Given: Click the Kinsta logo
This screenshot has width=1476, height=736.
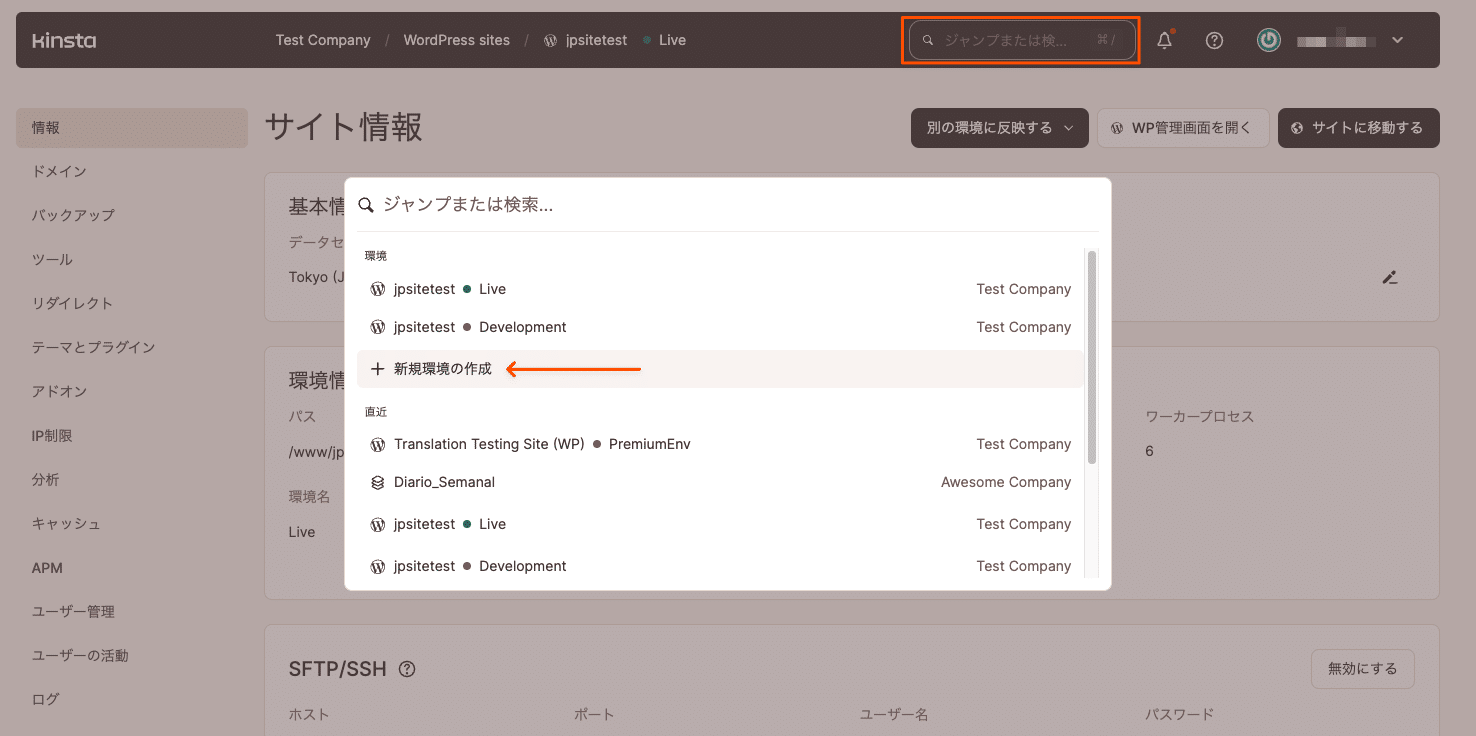Looking at the screenshot, I should pos(64,41).
